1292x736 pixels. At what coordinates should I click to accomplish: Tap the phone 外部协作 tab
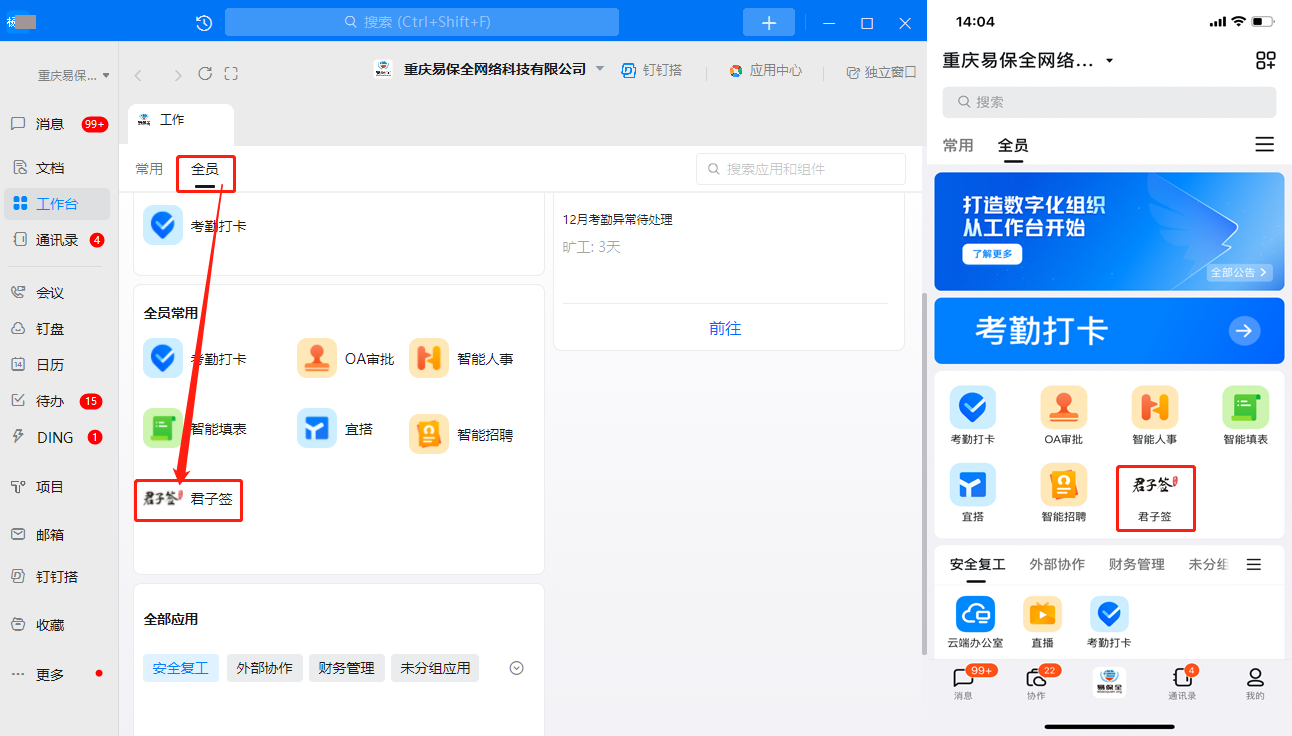(x=1057, y=564)
